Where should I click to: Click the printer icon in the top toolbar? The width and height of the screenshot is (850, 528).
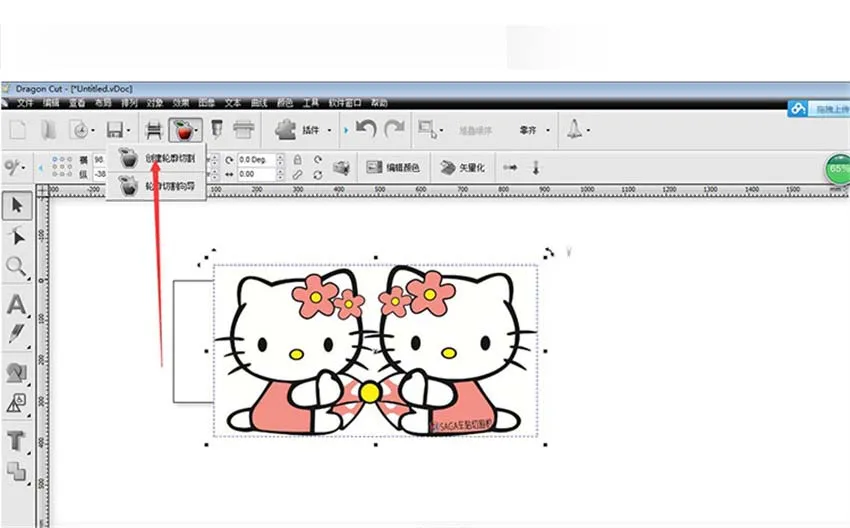click(243, 130)
